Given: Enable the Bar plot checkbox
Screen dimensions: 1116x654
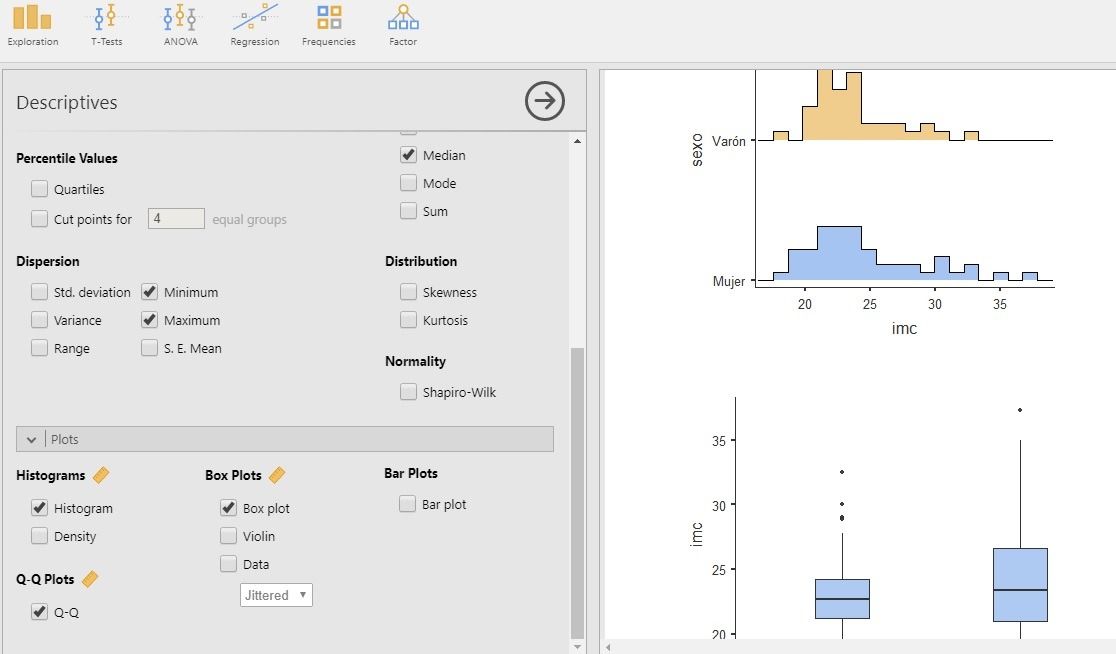Looking at the screenshot, I should tap(407, 504).
